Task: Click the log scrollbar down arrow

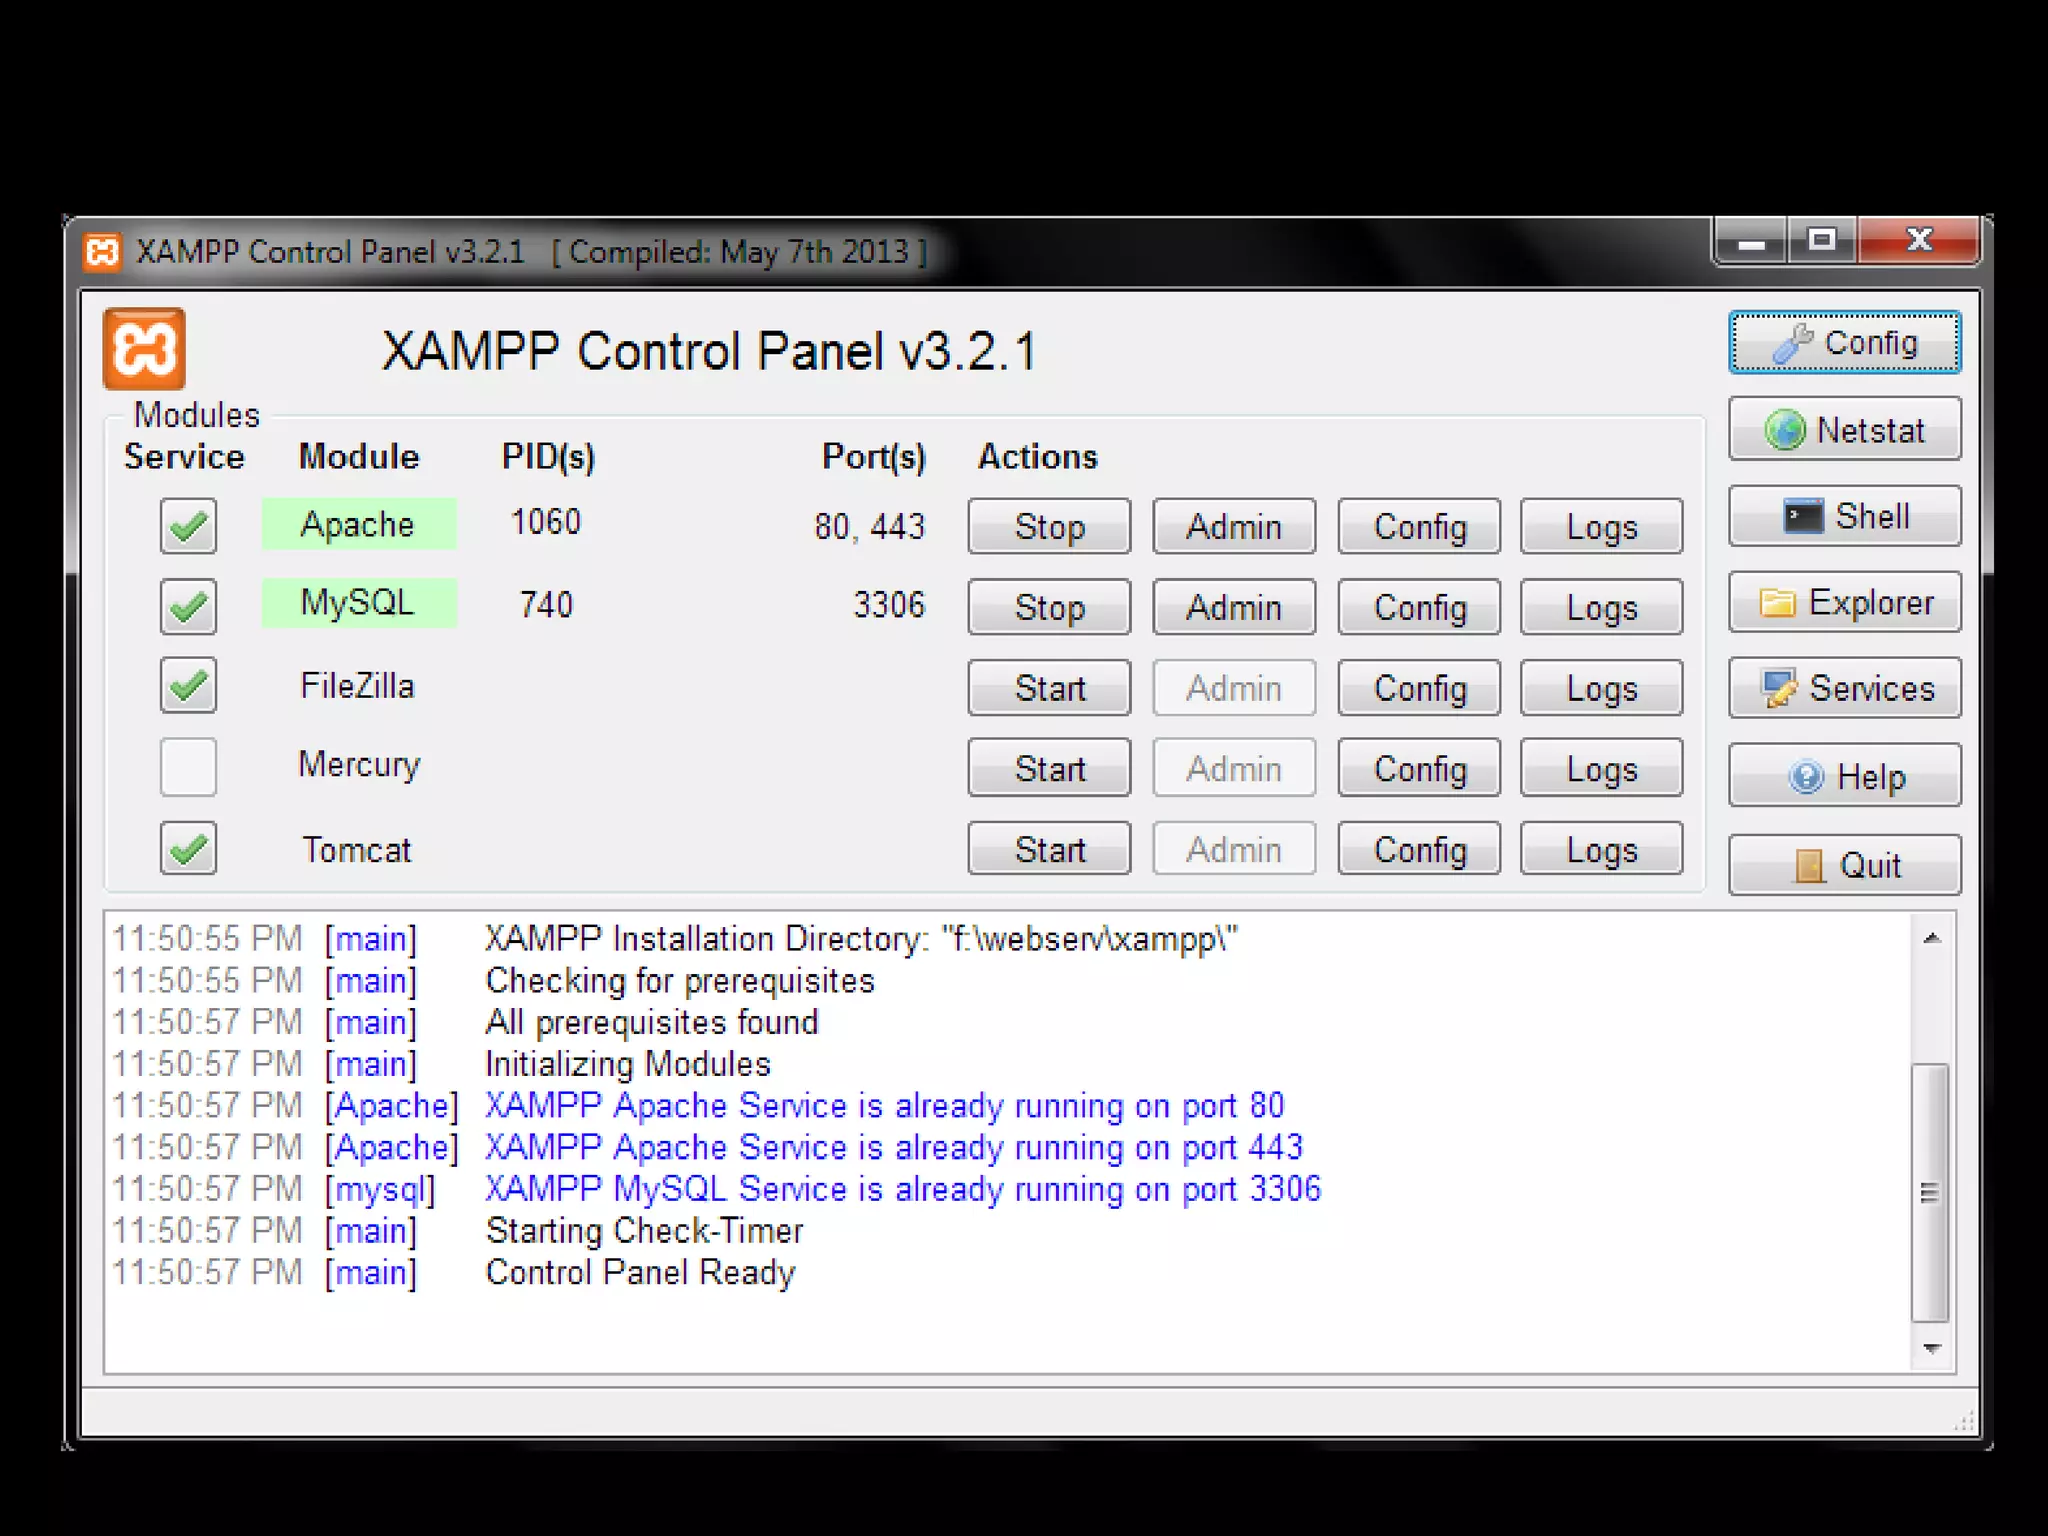Action: [x=1932, y=1348]
